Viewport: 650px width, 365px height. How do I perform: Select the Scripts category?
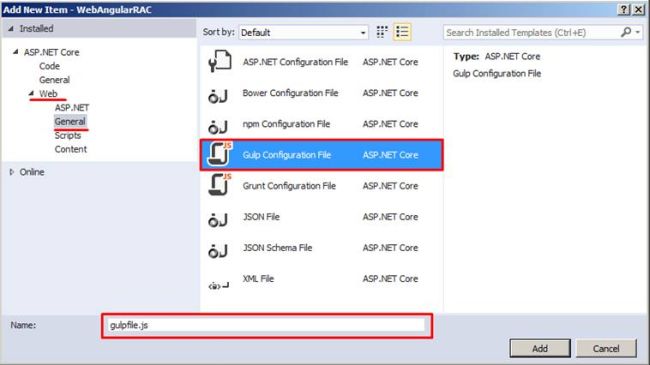[x=68, y=135]
